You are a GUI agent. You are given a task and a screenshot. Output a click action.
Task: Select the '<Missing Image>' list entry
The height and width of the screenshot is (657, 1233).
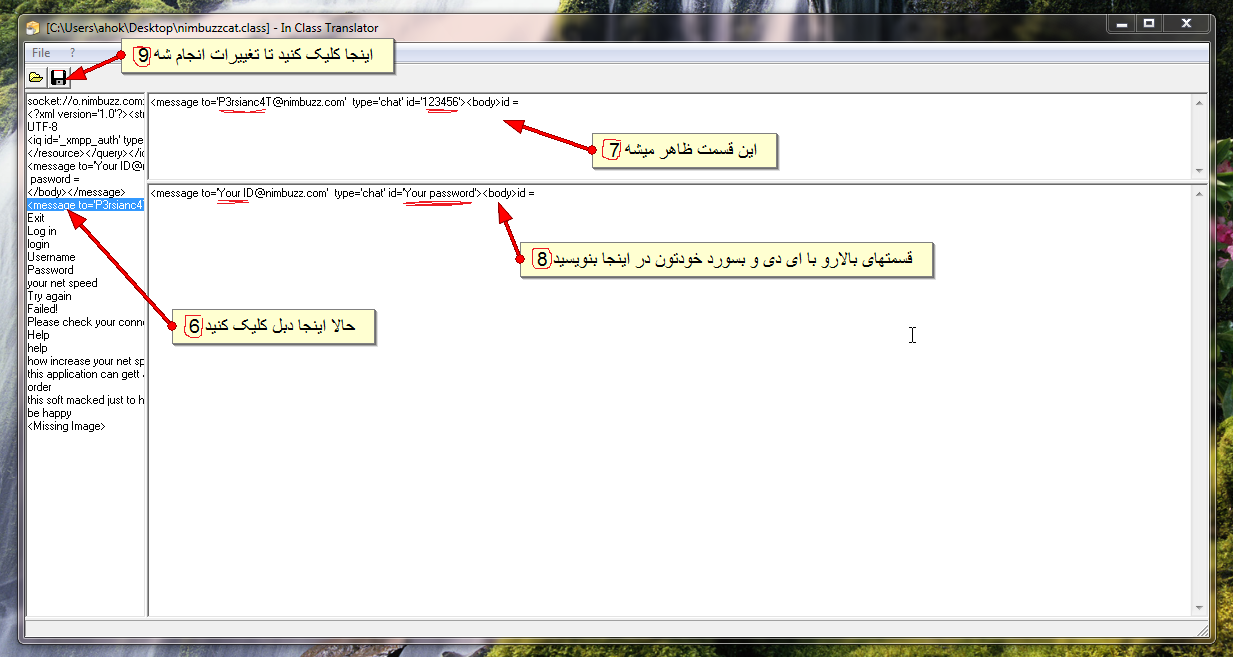[86, 426]
